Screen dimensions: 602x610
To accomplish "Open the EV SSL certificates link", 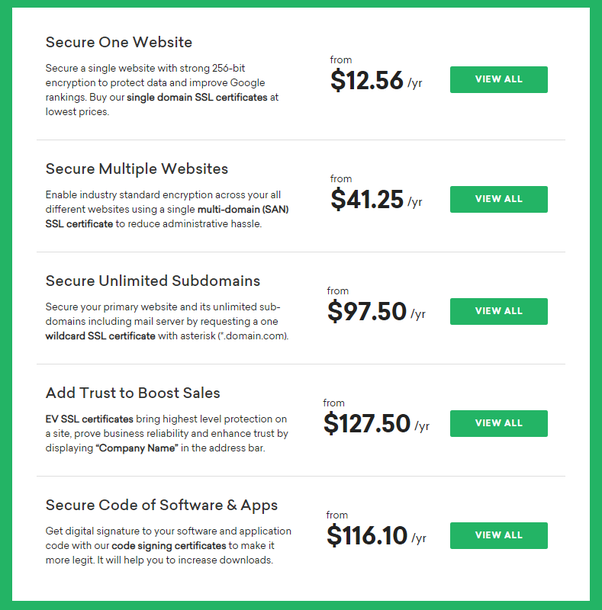I will [90, 420].
